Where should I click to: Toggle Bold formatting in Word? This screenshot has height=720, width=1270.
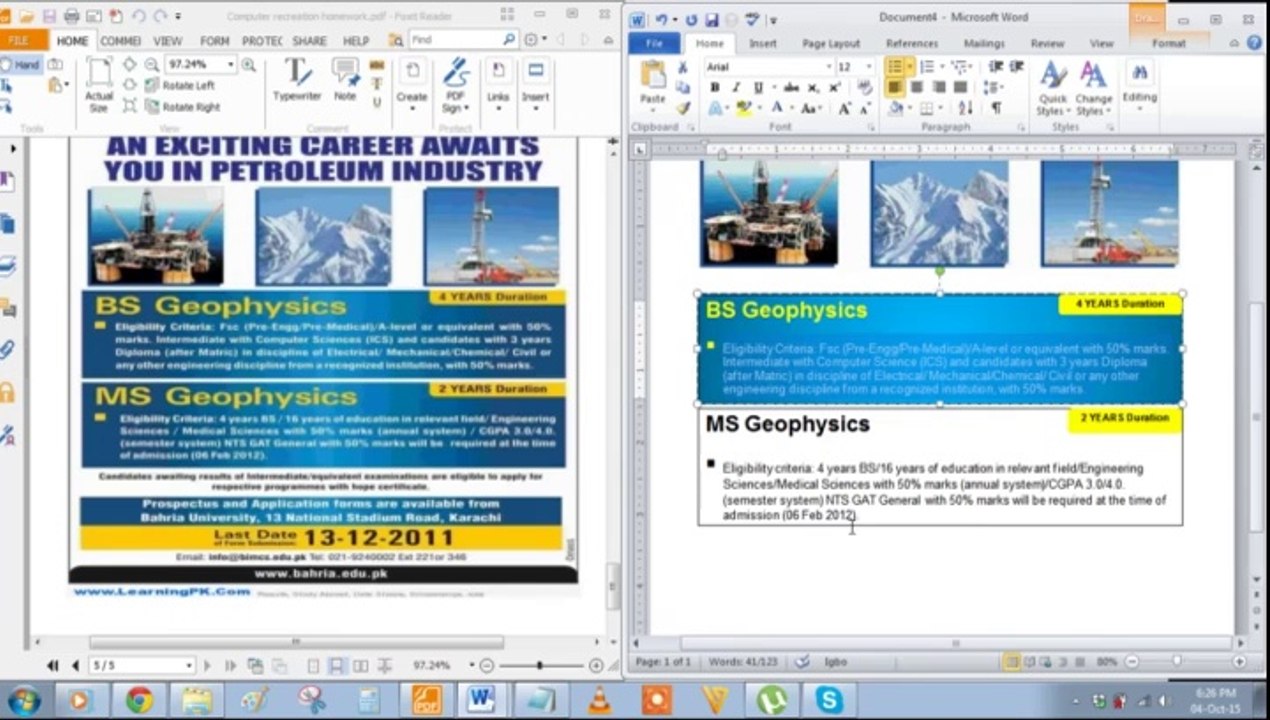tap(715, 88)
